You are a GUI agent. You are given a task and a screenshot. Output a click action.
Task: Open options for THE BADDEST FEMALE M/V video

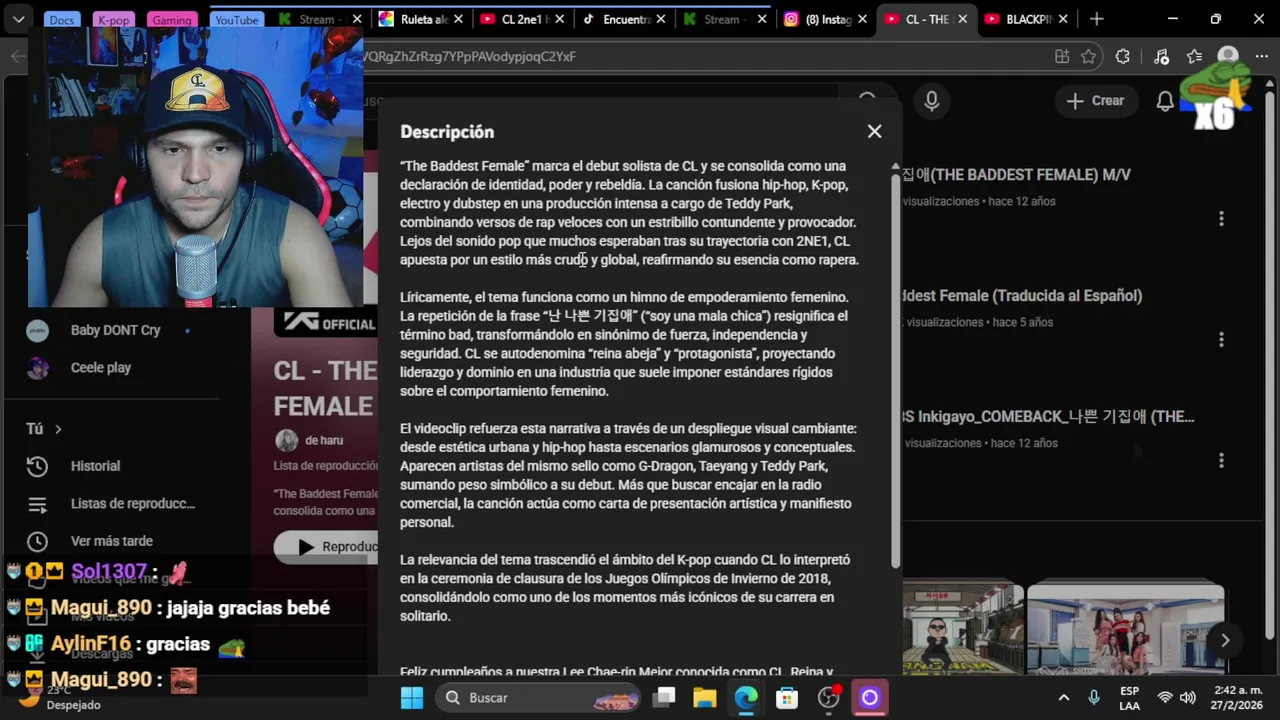point(1221,218)
